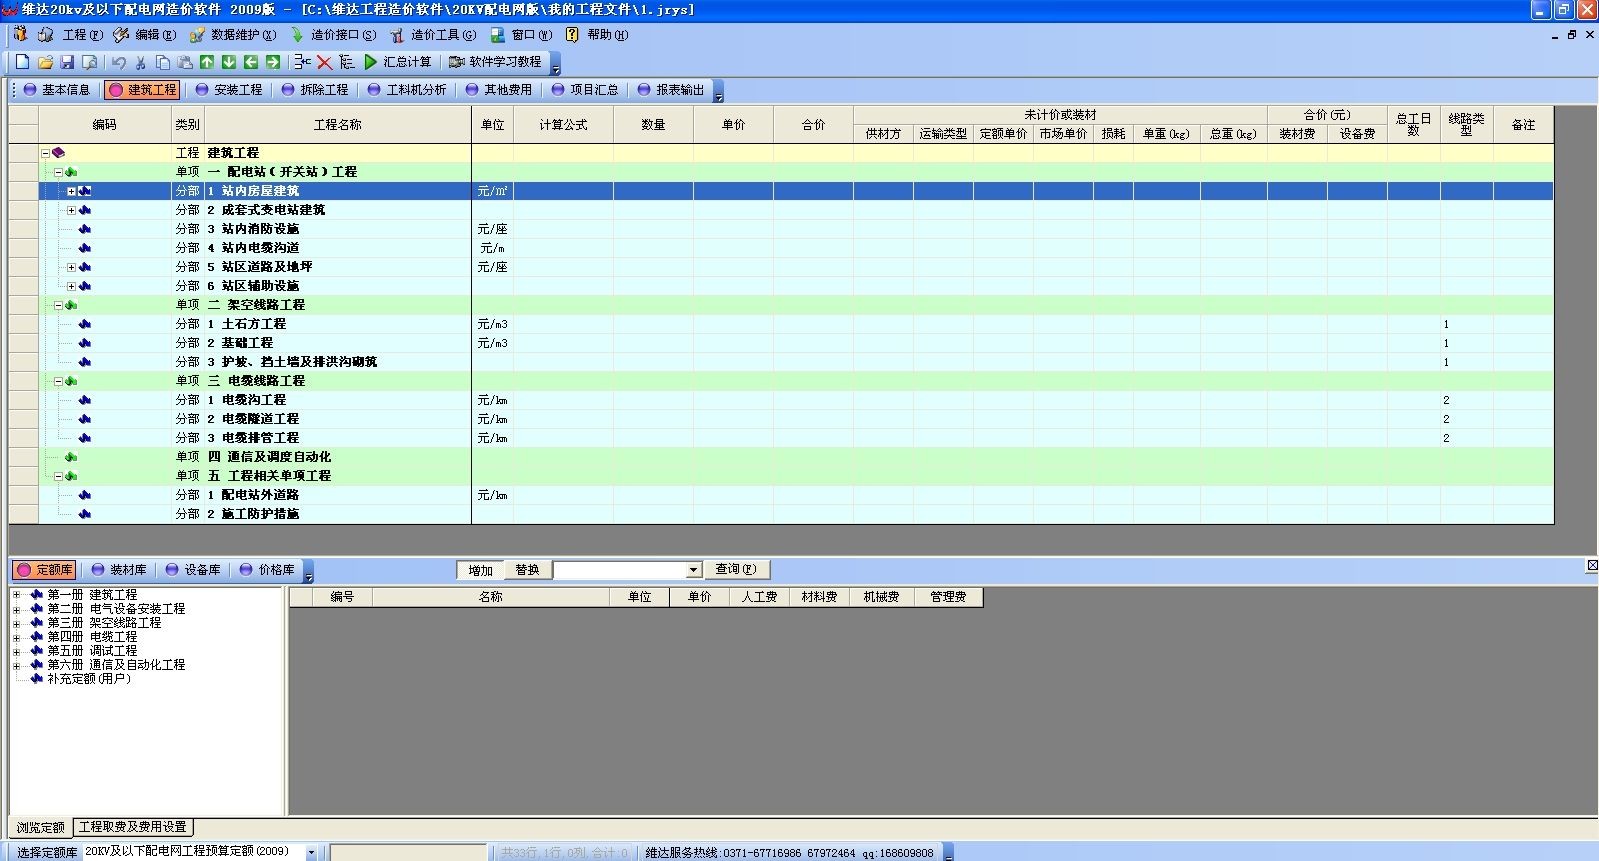Collapse 三 电缆线路工程 node
The width and height of the screenshot is (1599, 861).
point(58,381)
